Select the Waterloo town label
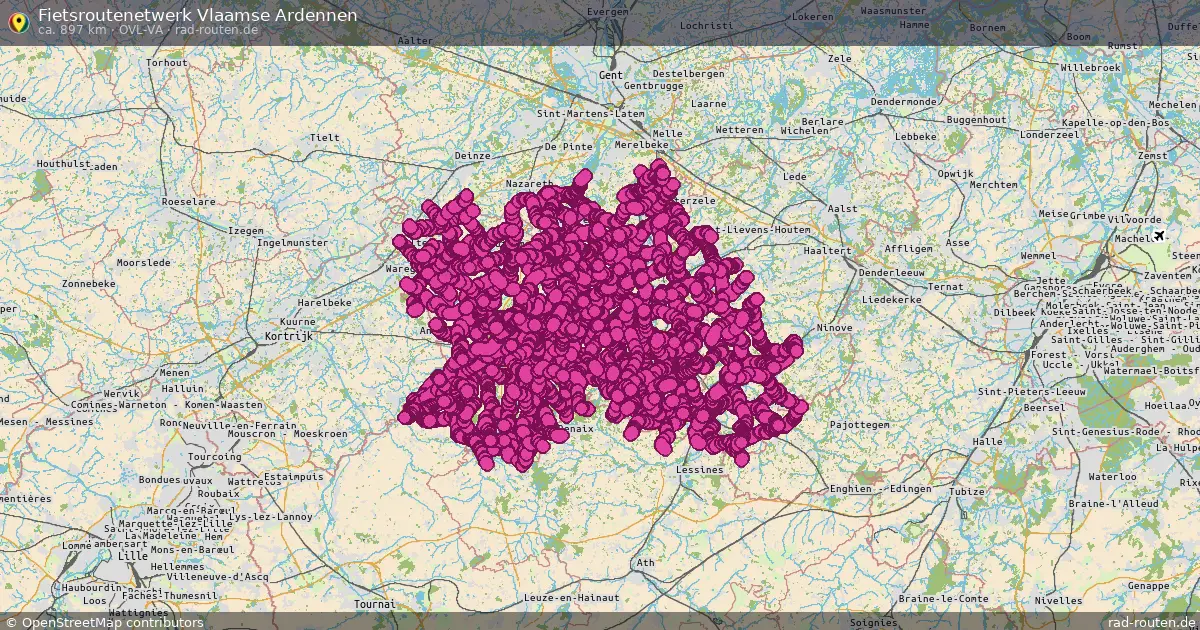 (x=1112, y=477)
